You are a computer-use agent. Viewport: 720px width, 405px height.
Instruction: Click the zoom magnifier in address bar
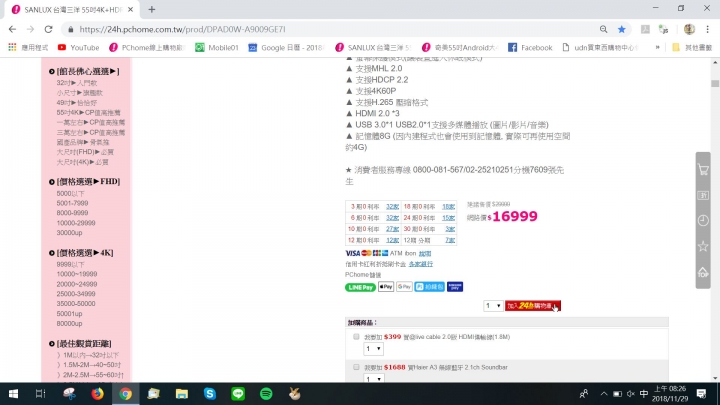click(603, 29)
